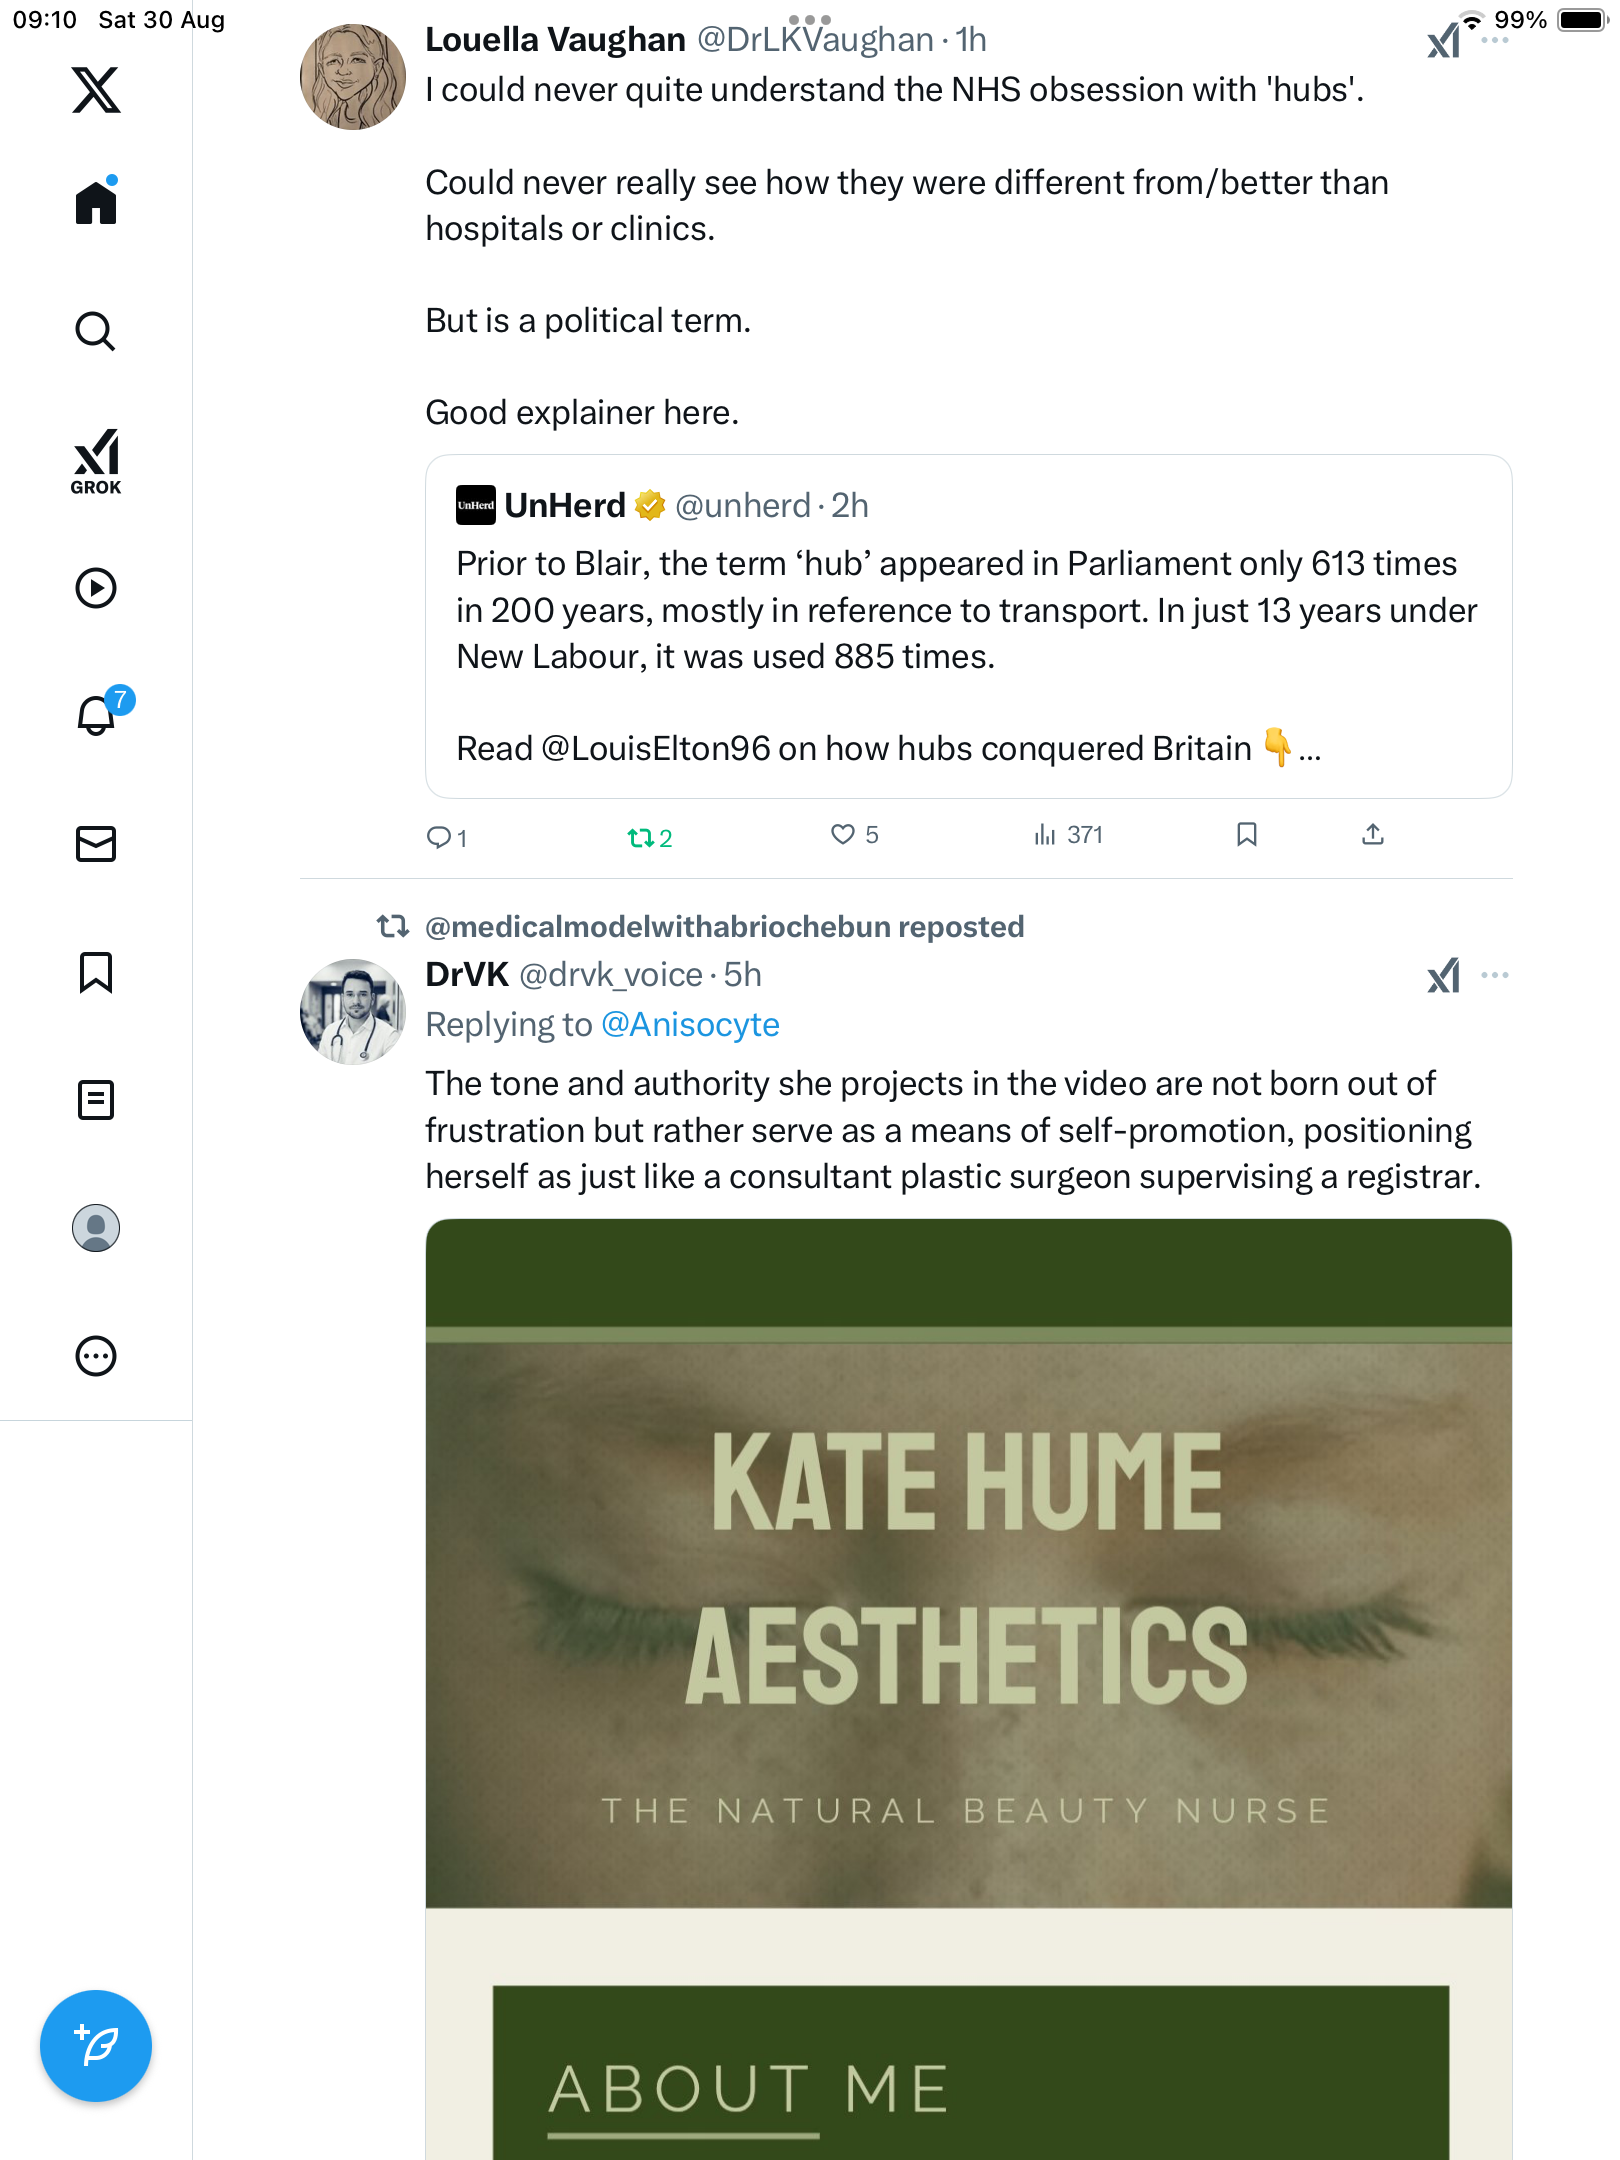Open profile avatar in sidebar
The height and width of the screenshot is (2160, 1620).
96,1228
